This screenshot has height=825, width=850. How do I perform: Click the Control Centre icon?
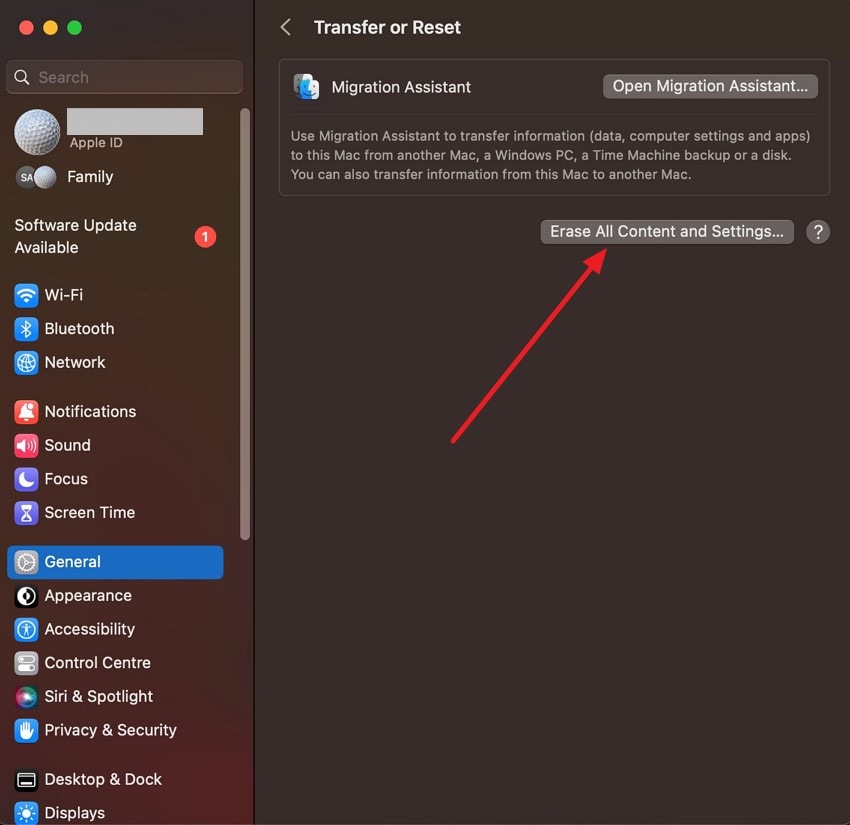[26, 663]
